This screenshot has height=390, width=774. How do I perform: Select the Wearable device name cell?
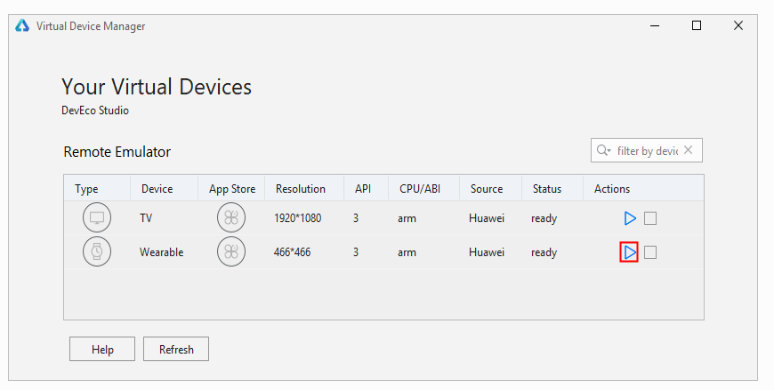[161, 252]
